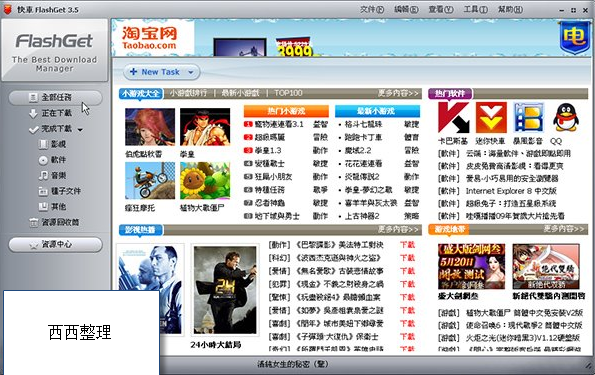Image resolution: width=595 pixels, height=375 pixels.
Task: Open 資源中心 resource center
Action: coord(55,244)
